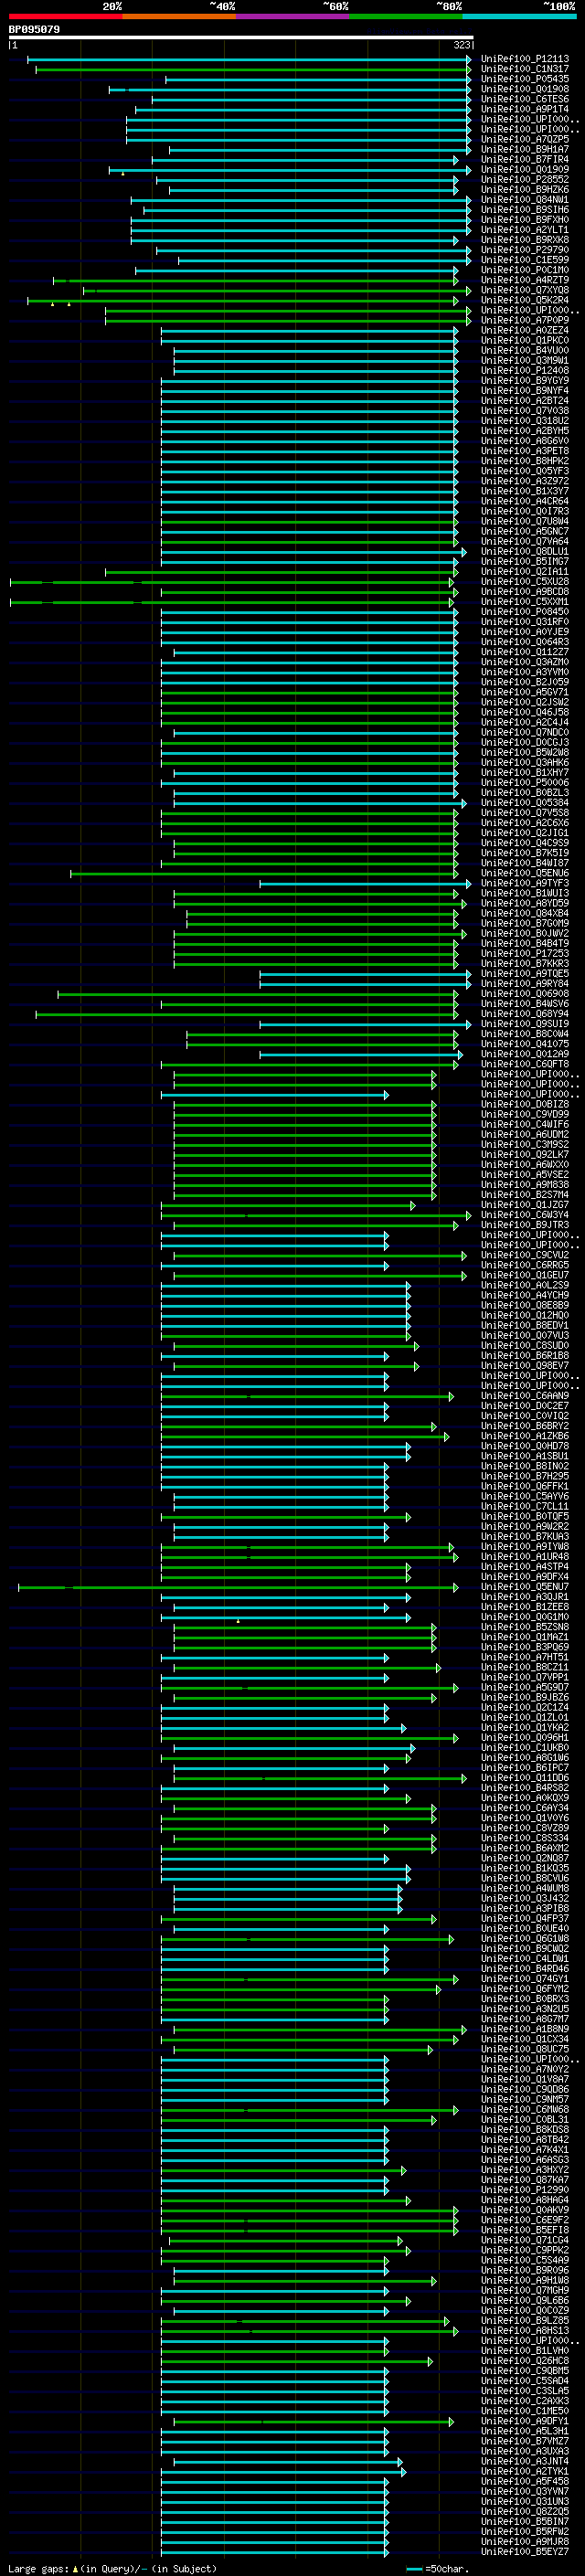Screen dimensions: 585x2576
Task: Select the UniRef100_A2TYK1 label
Action: pos(525,2473)
